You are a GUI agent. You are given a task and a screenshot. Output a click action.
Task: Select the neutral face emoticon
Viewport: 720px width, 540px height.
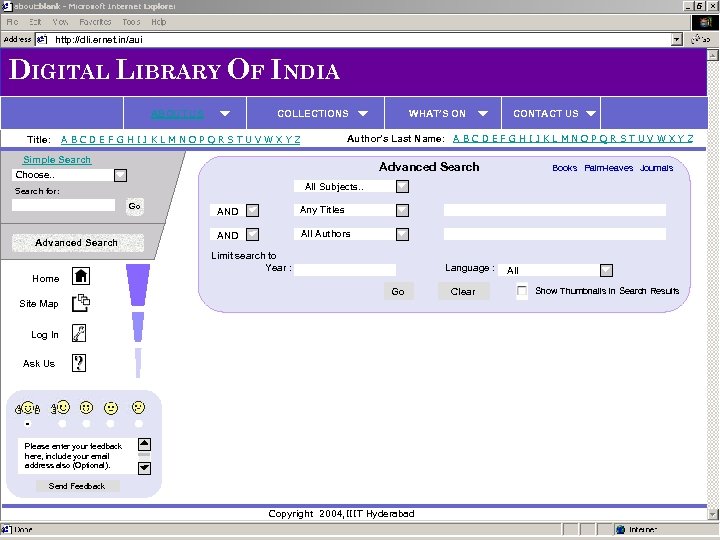[111, 408]
